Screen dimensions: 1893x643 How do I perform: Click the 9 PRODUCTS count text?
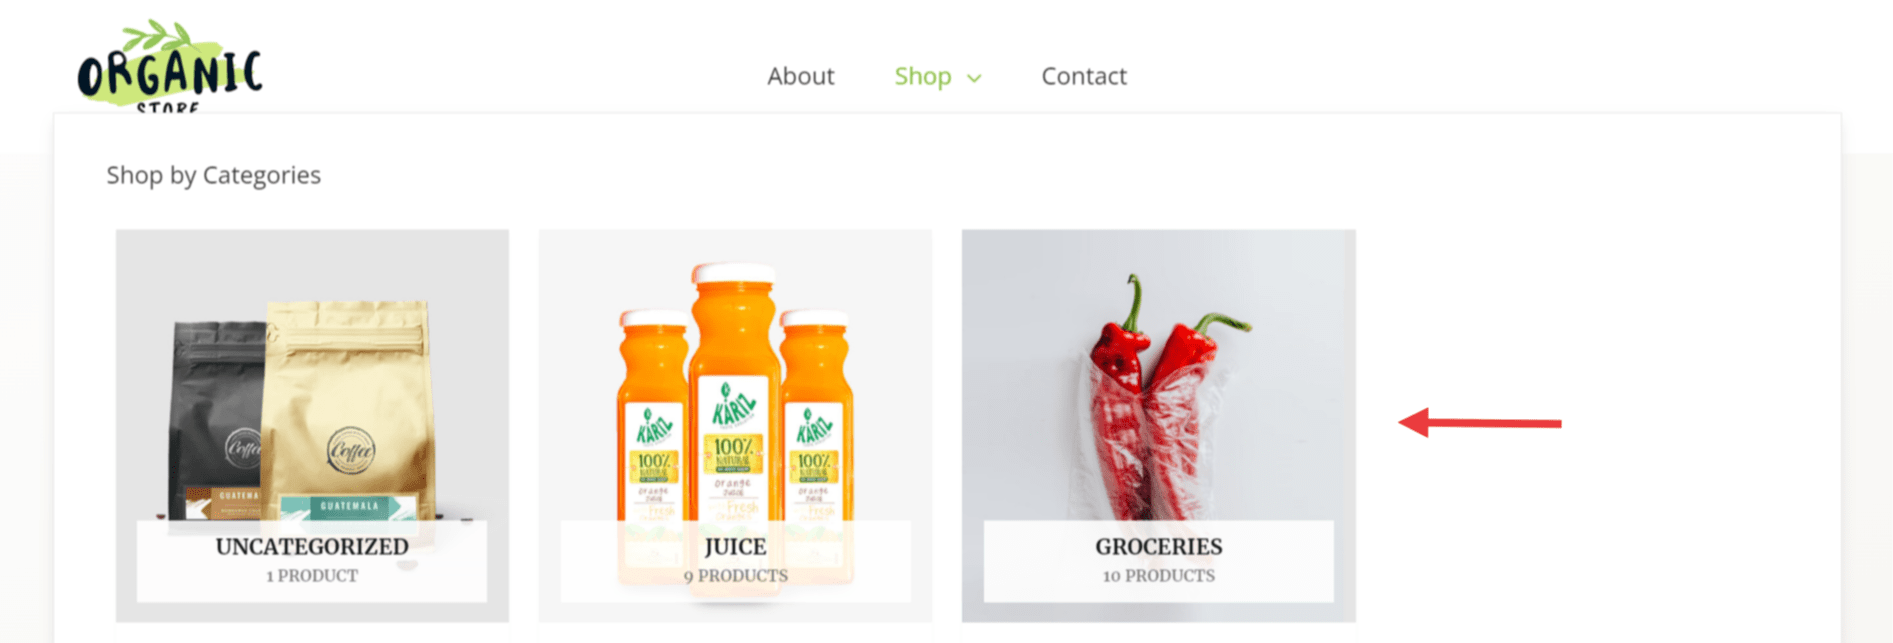[x=735, y=576]
